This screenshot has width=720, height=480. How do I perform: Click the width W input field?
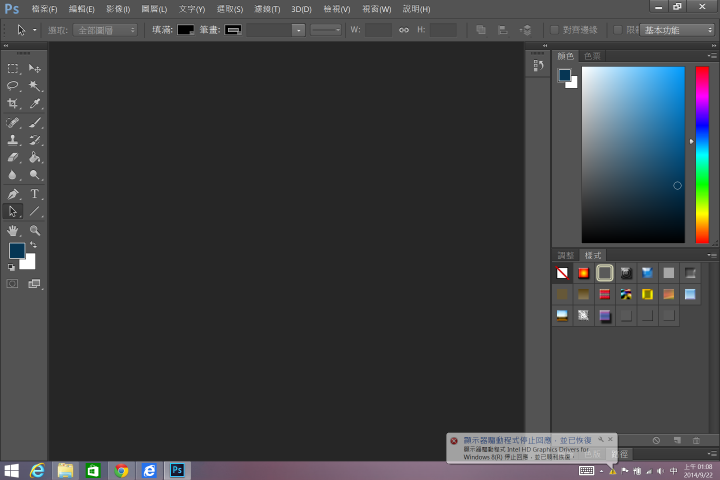tap(378, 30)
